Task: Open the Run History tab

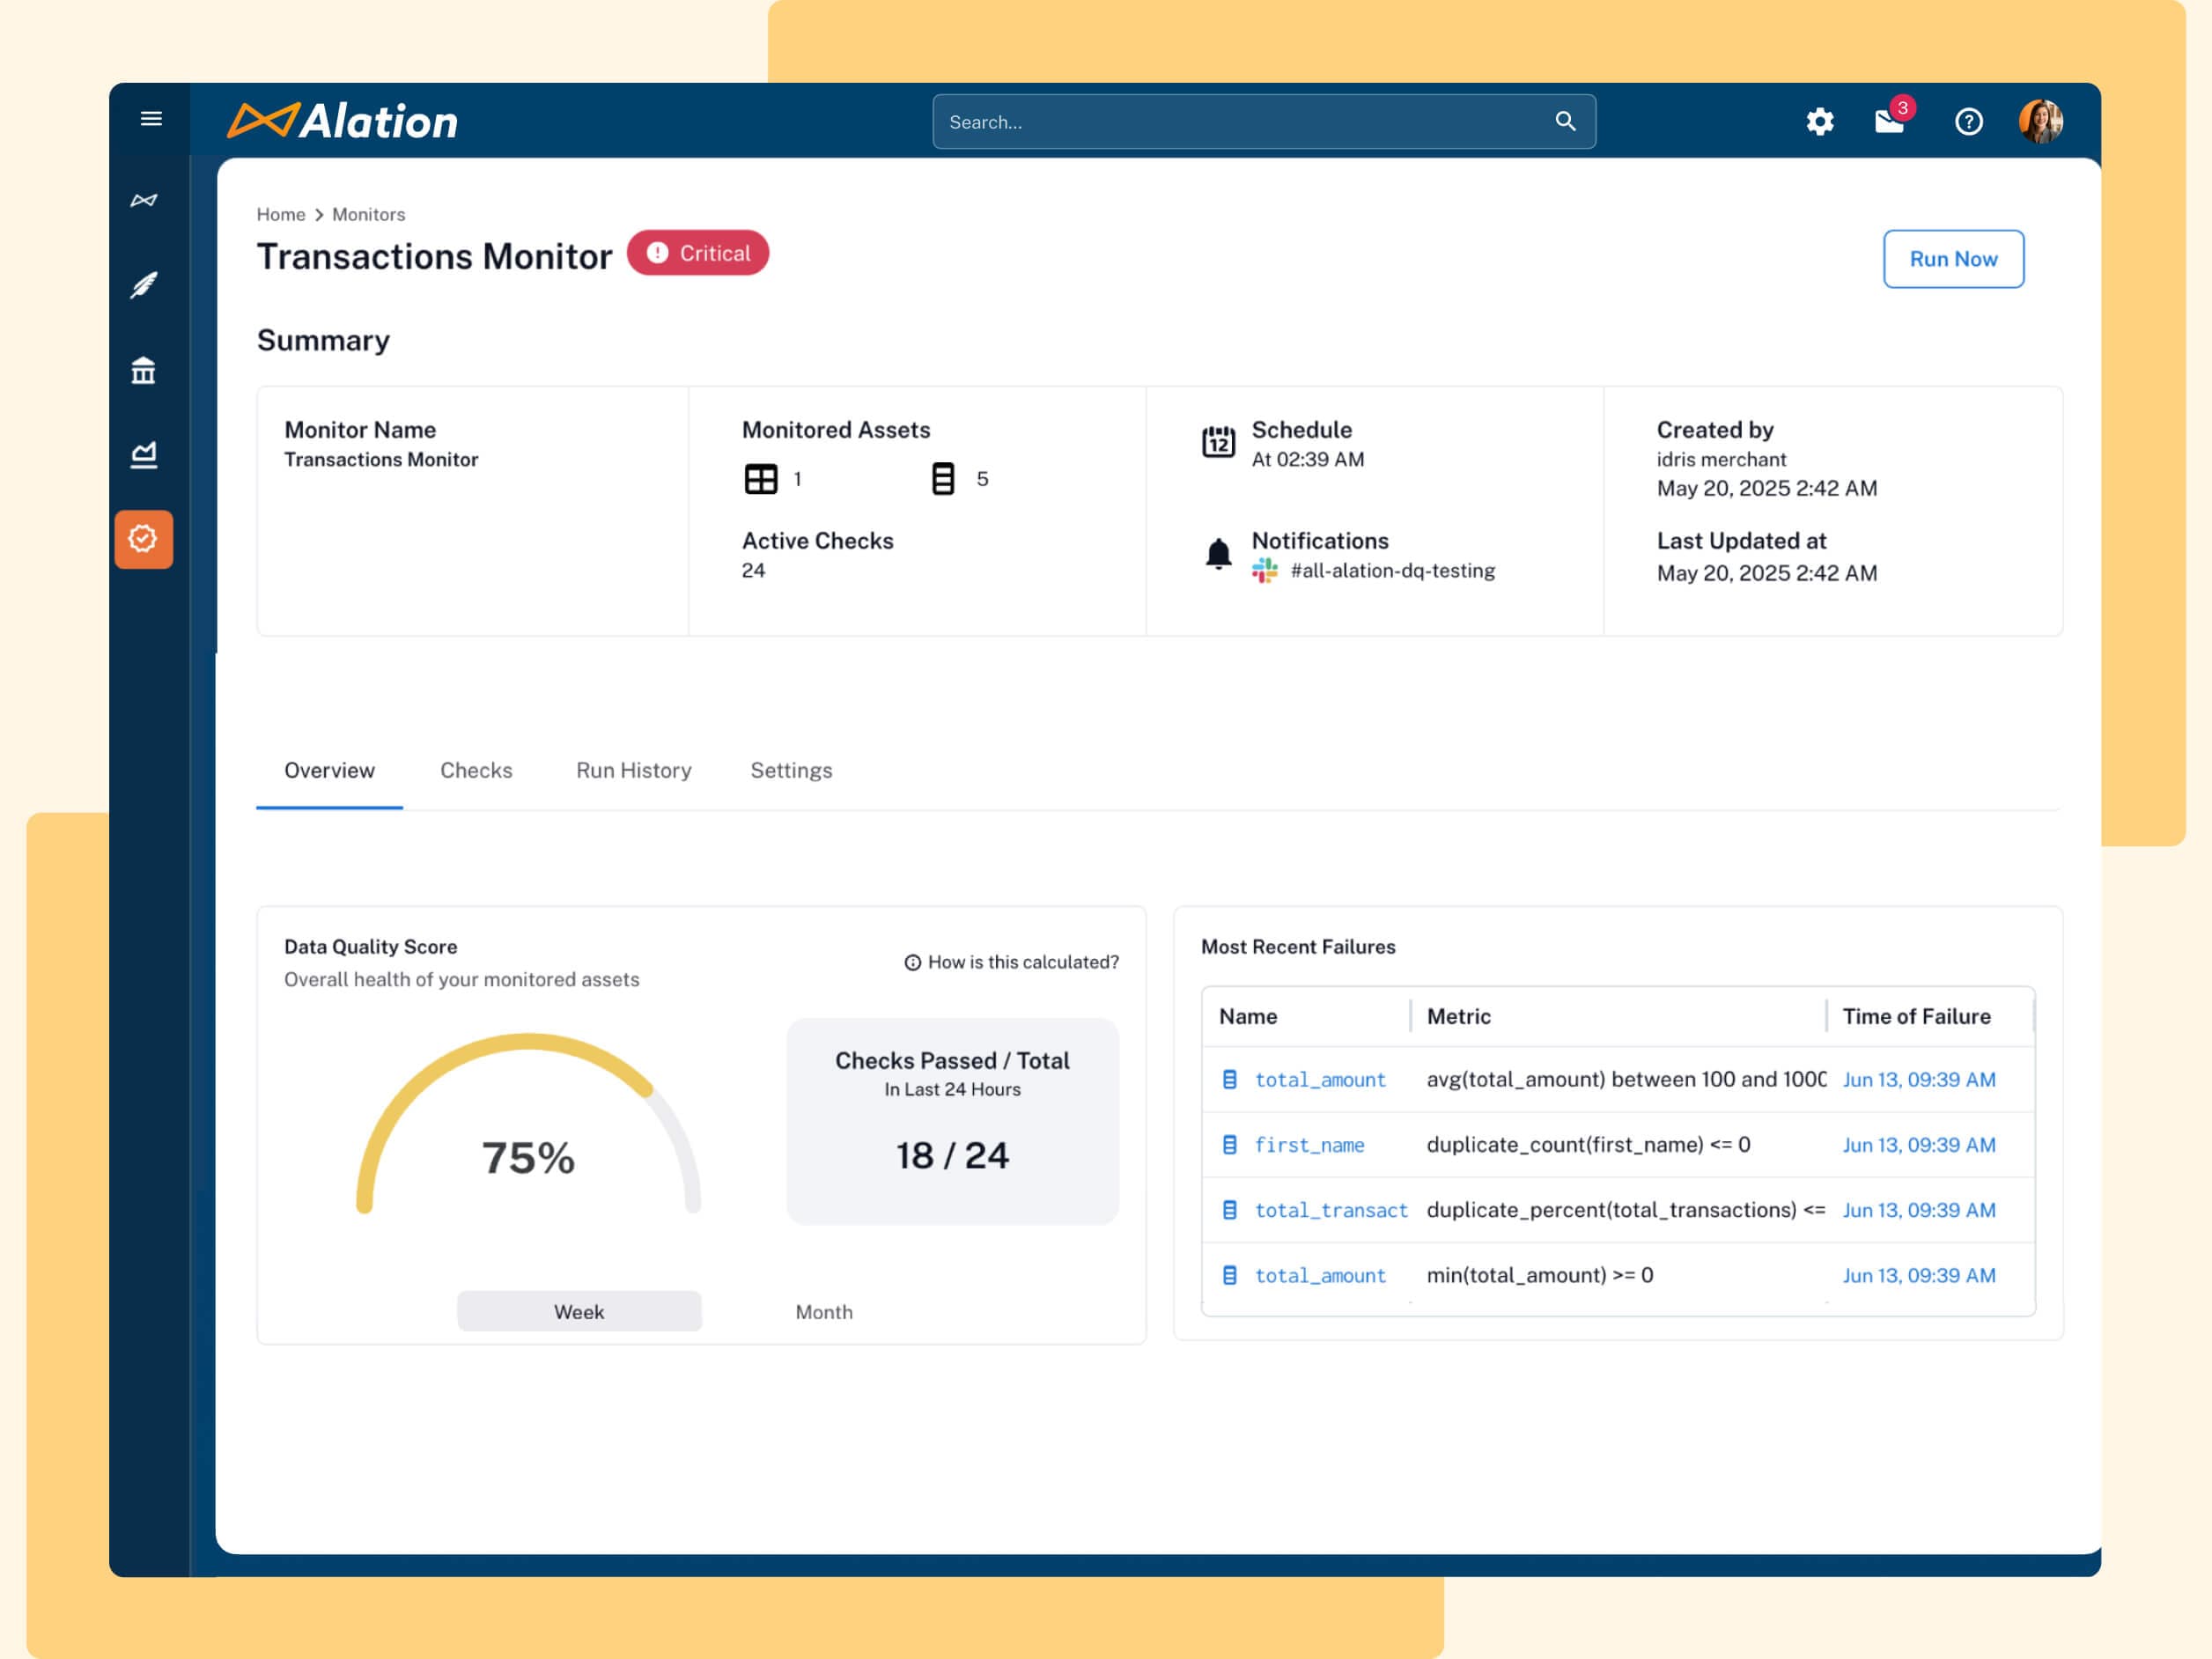Action: [x=633, y=770]
